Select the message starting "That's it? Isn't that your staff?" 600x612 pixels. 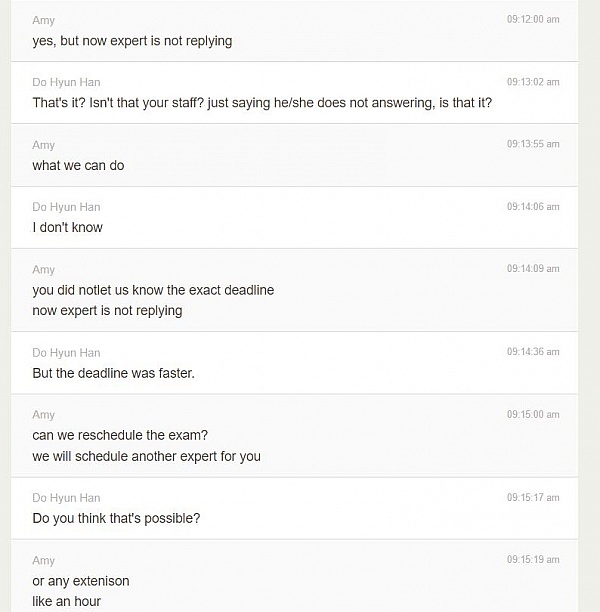coord(262,103)
